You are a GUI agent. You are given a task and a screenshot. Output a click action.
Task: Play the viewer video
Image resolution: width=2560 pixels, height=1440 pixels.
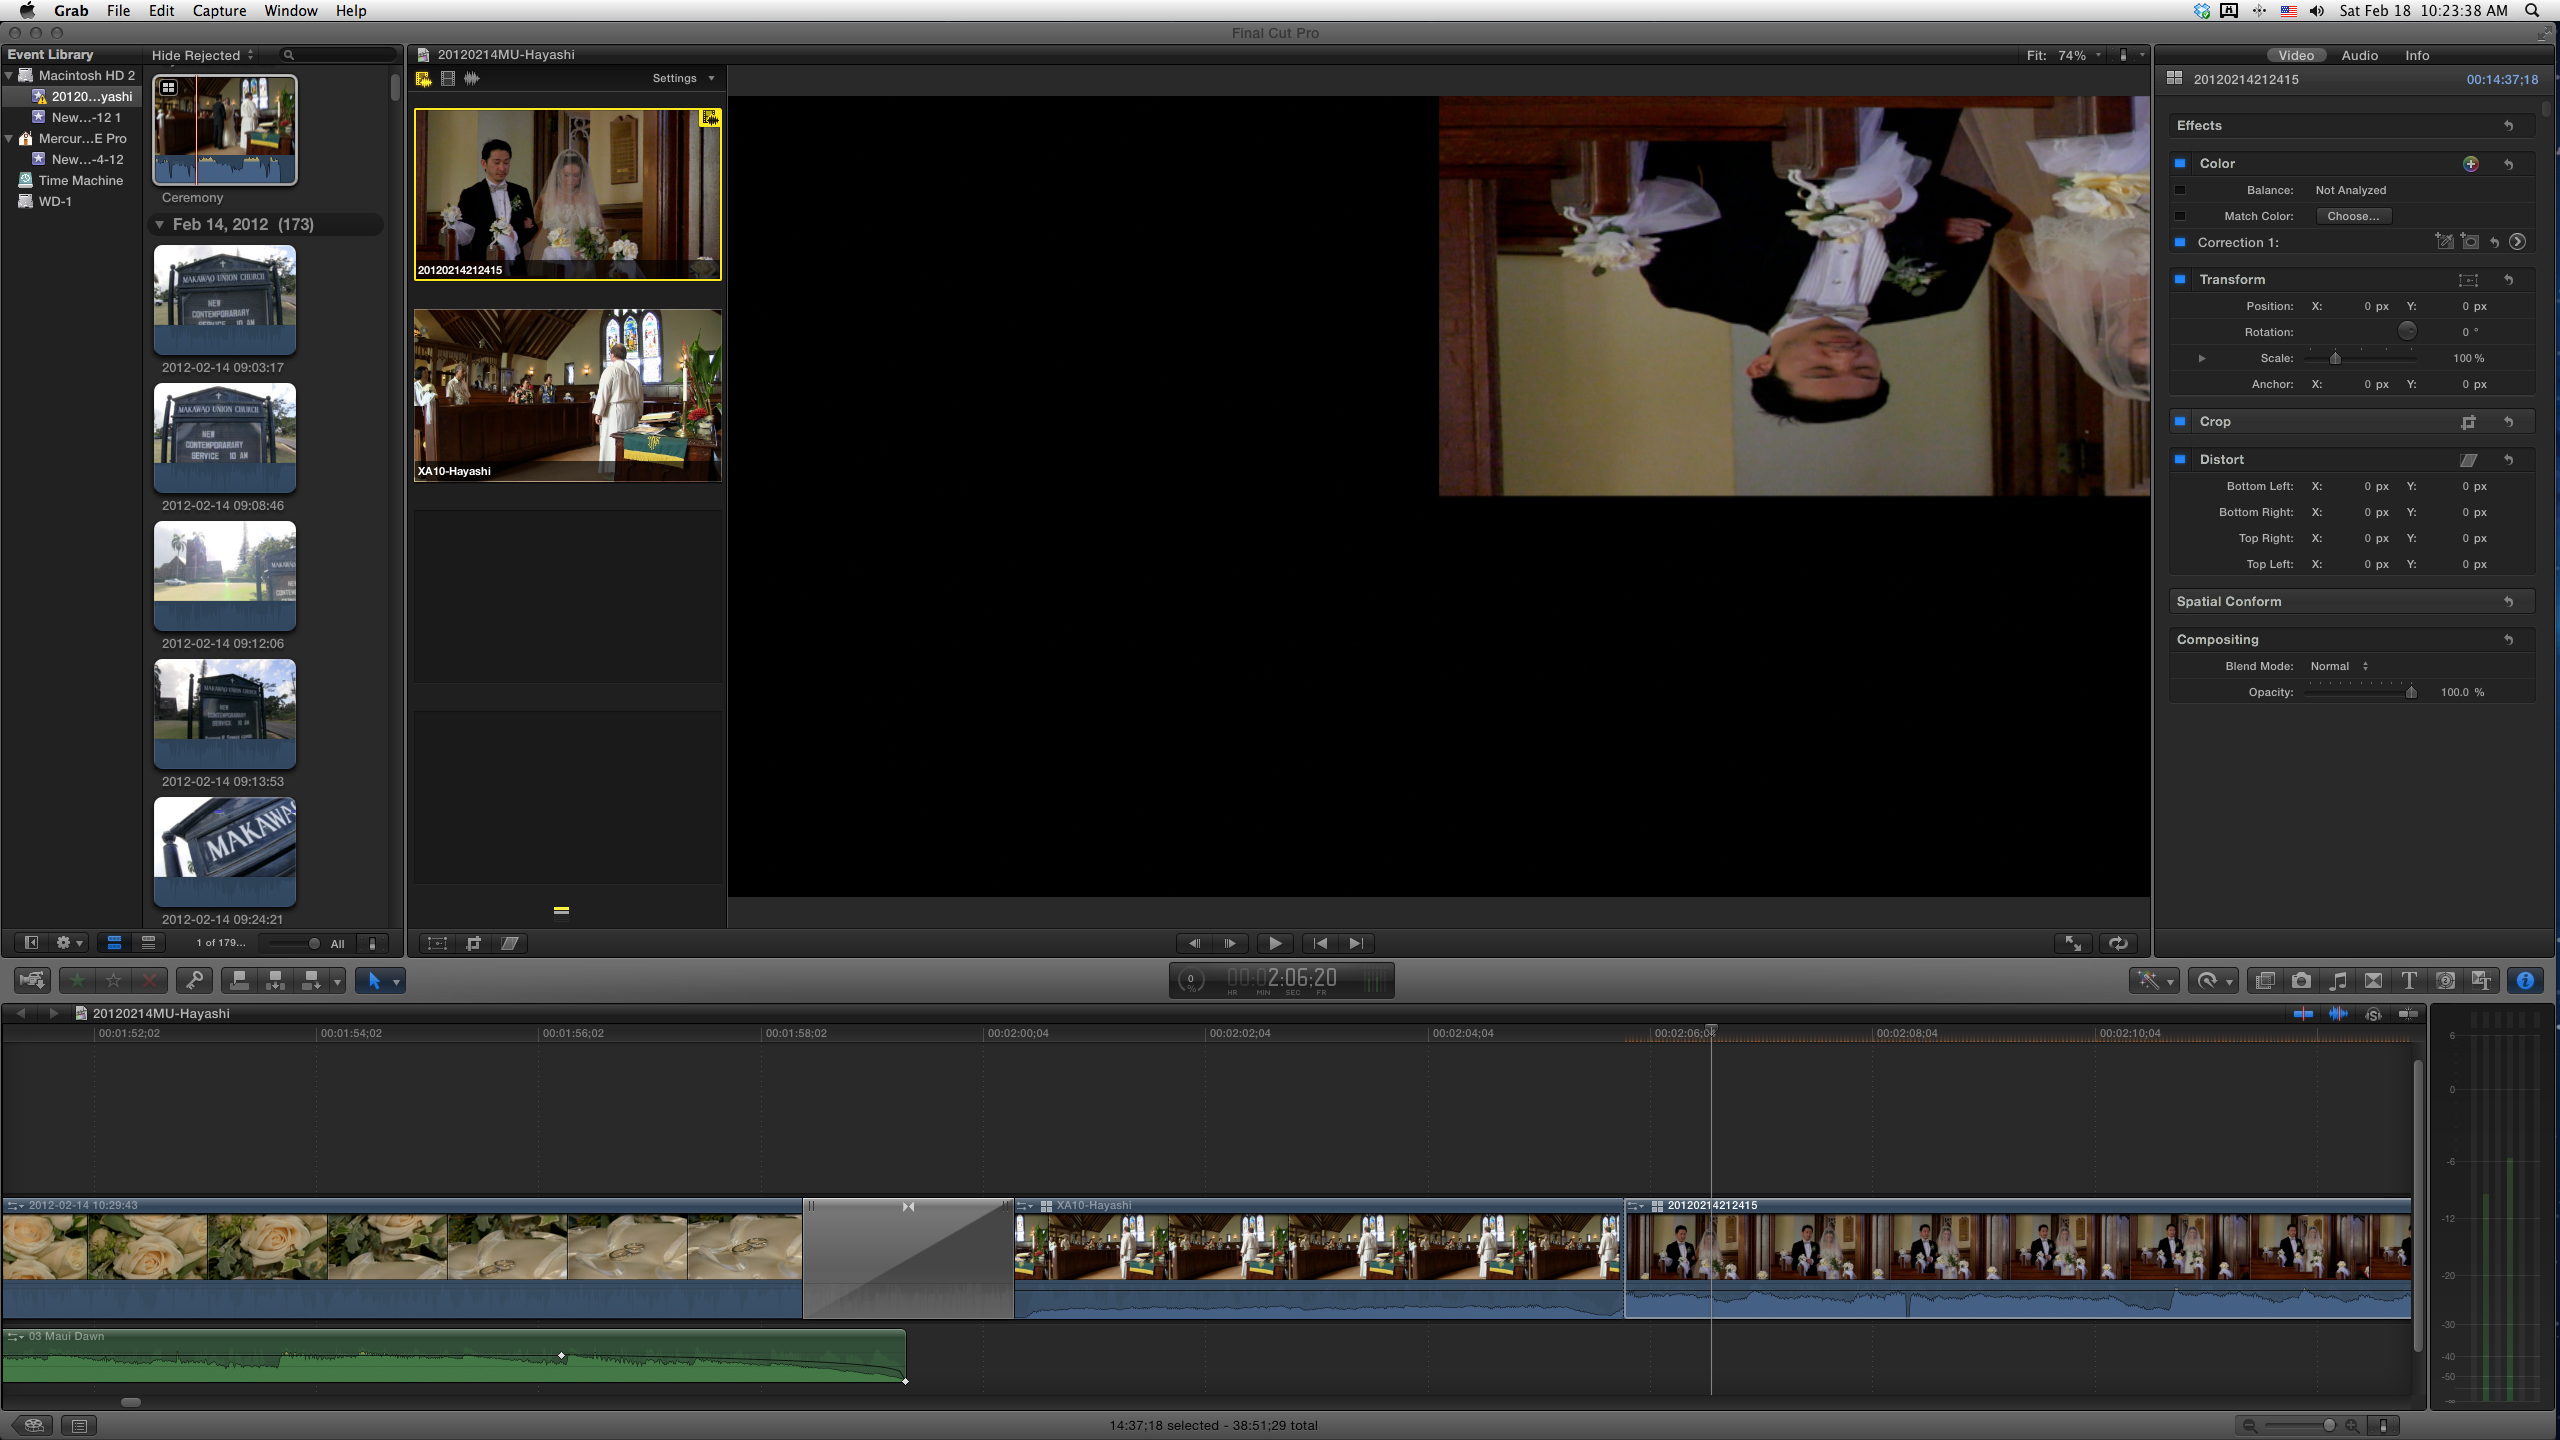tap(1274, 943)
